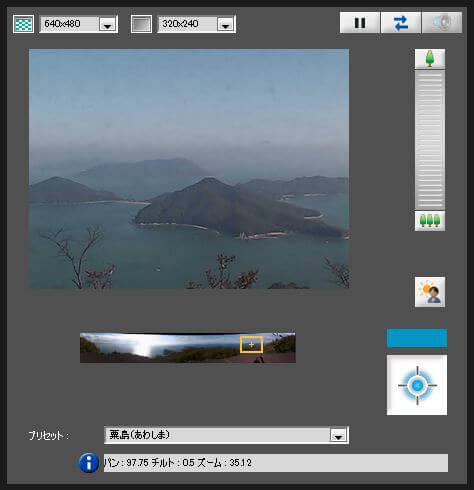Viewport: 474px width, 490px height.
Task: Click the zoom slider track
Action: [430, 140]
